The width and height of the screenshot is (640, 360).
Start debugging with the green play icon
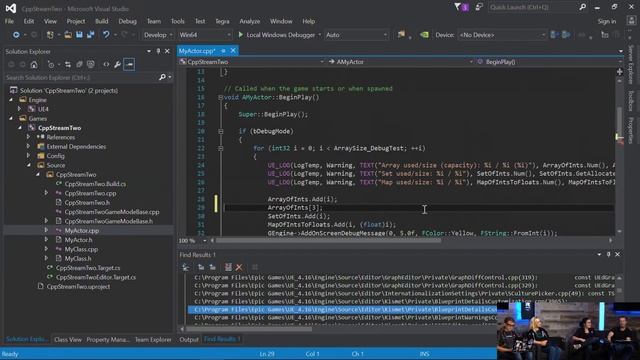(x=240, y=35)
